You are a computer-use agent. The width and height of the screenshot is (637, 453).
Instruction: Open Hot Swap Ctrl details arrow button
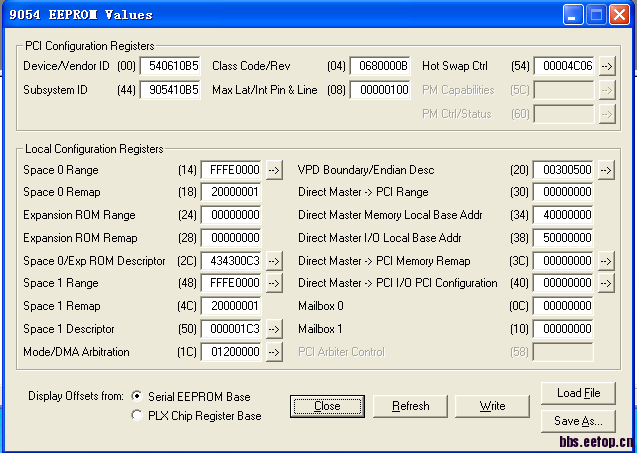pos(607,66)
